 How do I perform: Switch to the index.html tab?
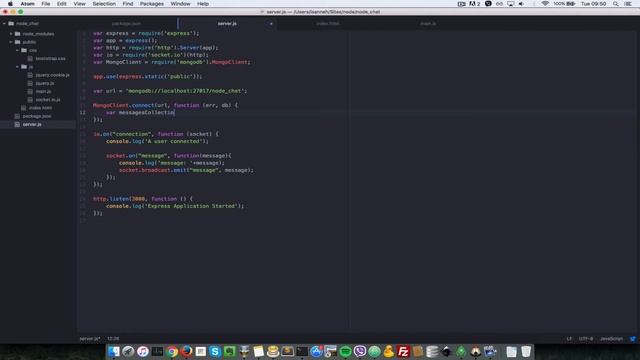[328, 24]
